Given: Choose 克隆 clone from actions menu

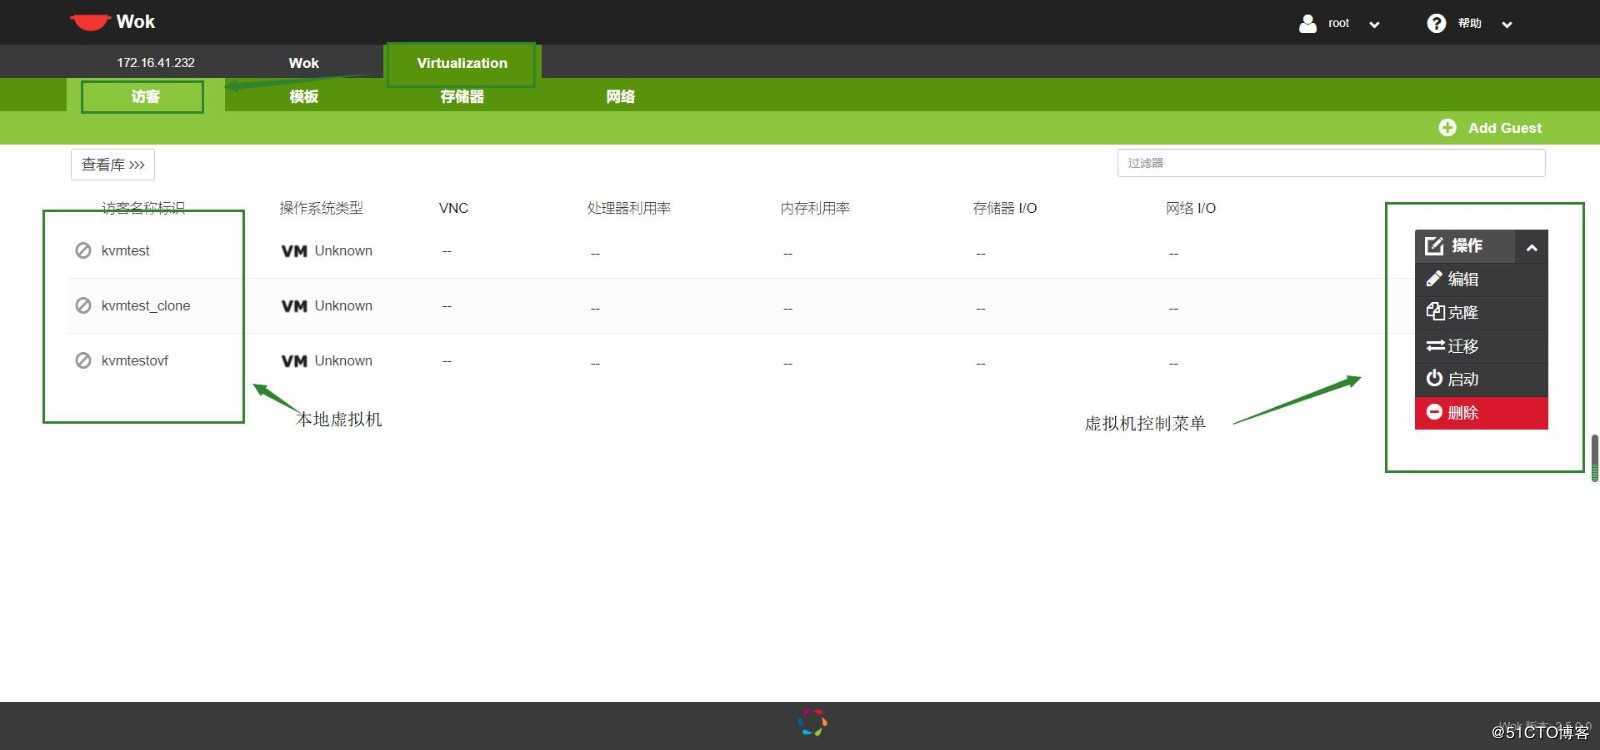Looking at the screenshot, I should pyautogui.click(x=1481, y=312).
